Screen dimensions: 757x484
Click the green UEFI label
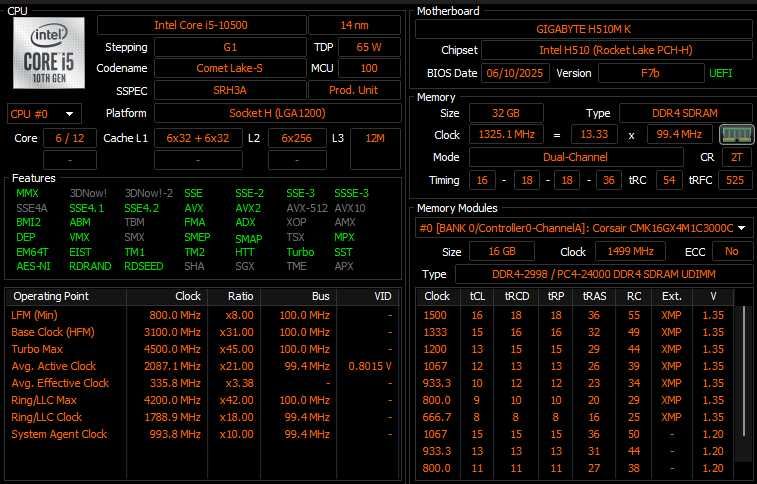coord(721,73)
